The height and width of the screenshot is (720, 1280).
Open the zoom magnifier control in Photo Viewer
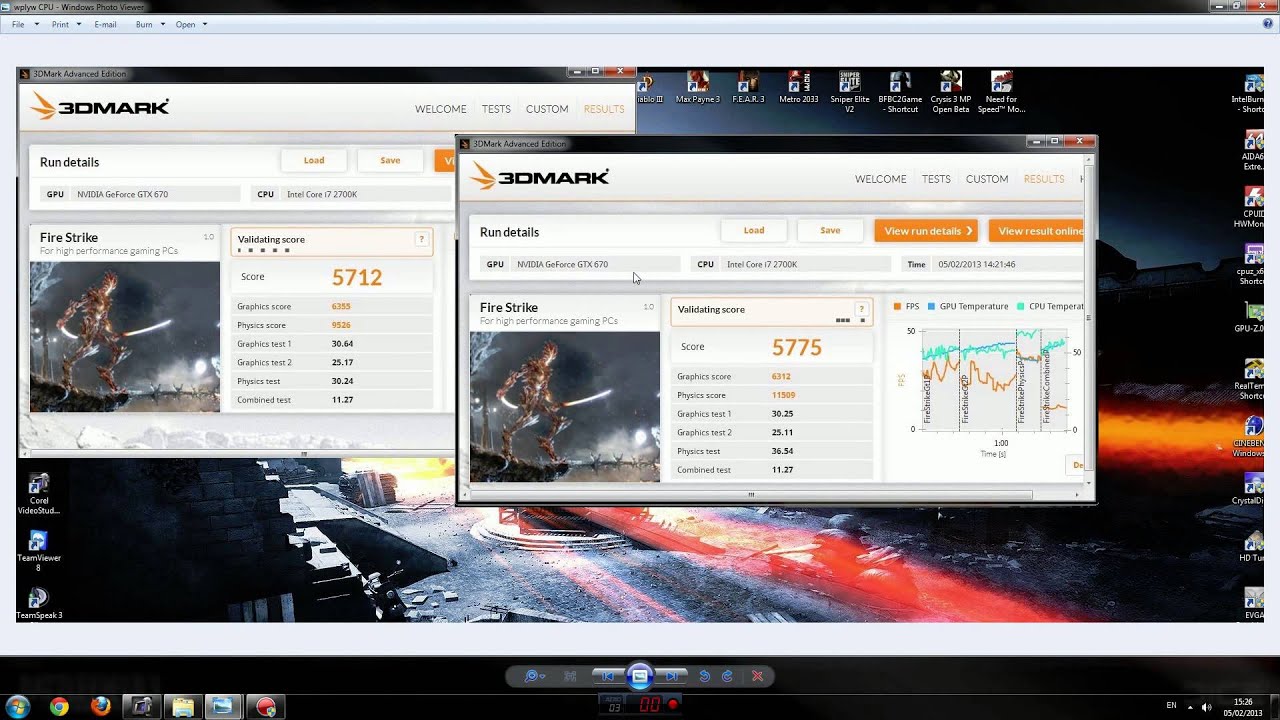(535, 676)
